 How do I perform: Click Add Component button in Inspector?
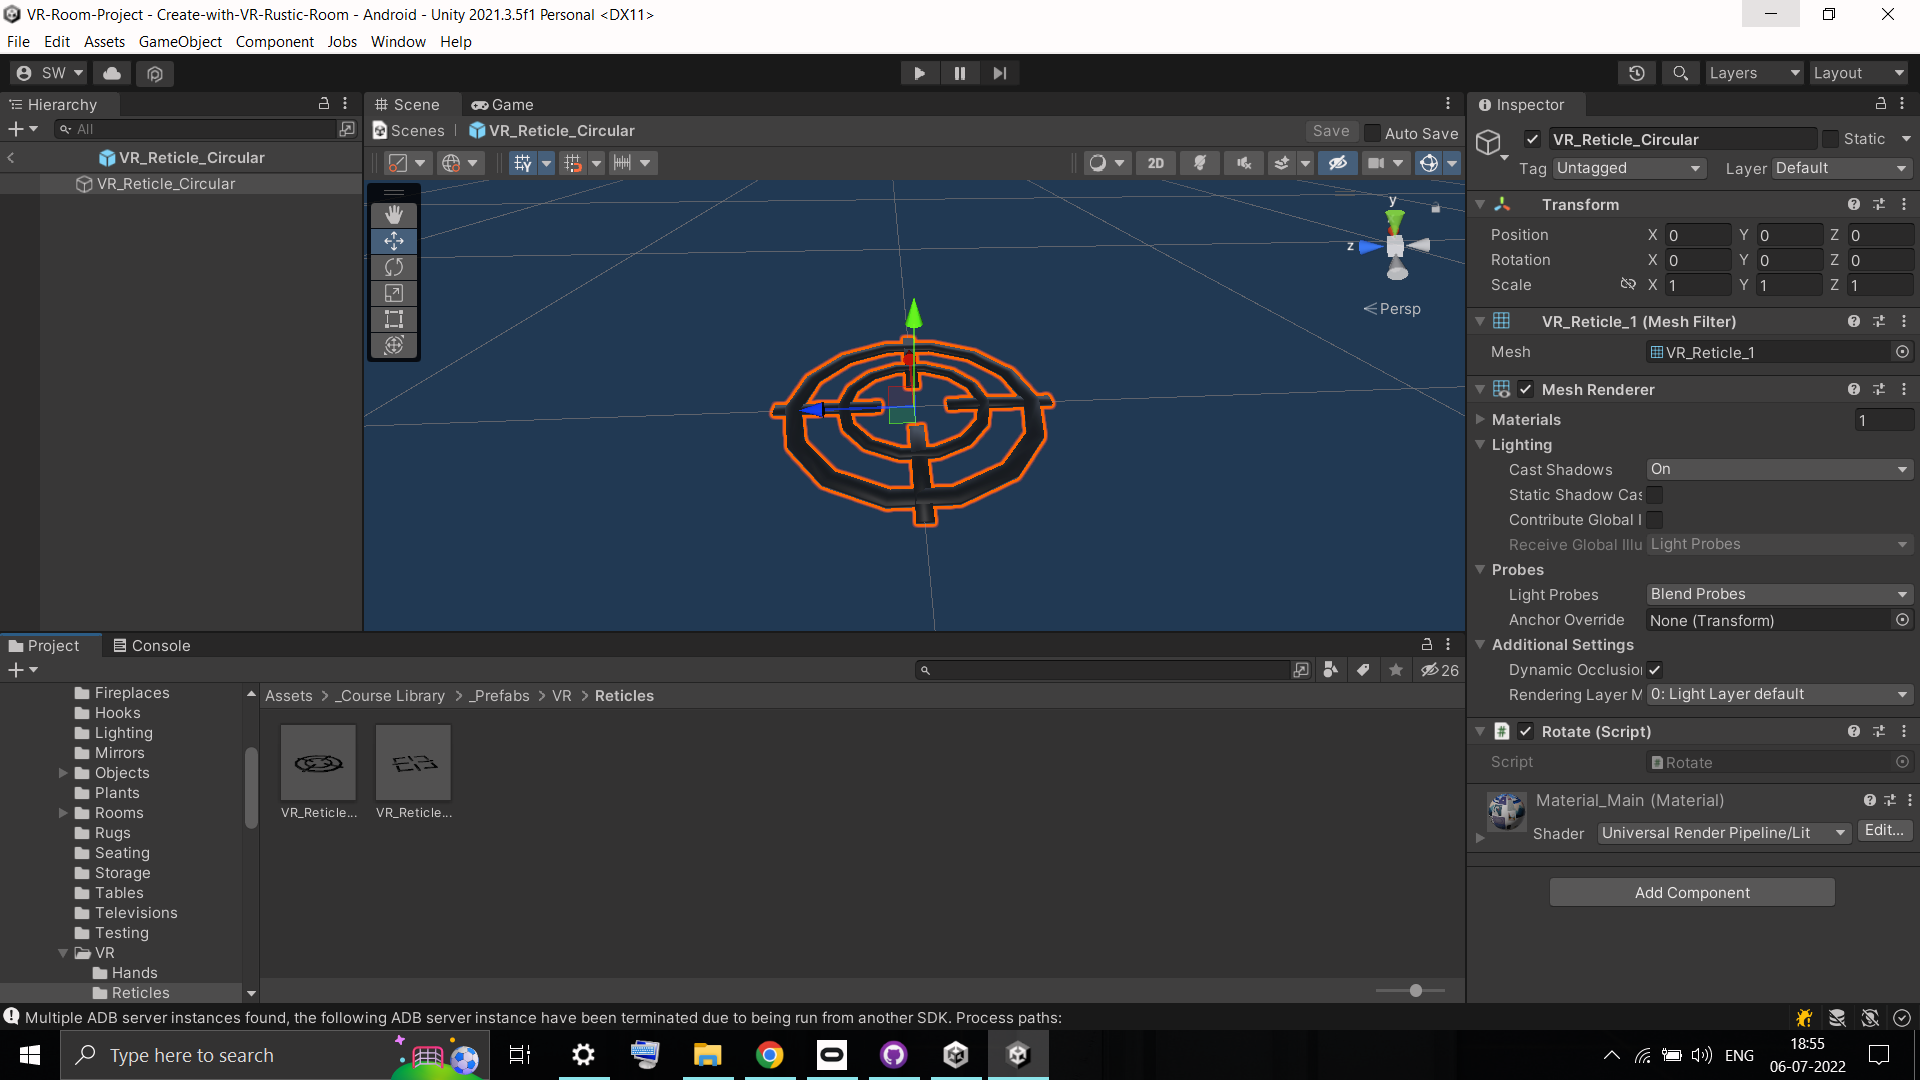pos(1692,893)
